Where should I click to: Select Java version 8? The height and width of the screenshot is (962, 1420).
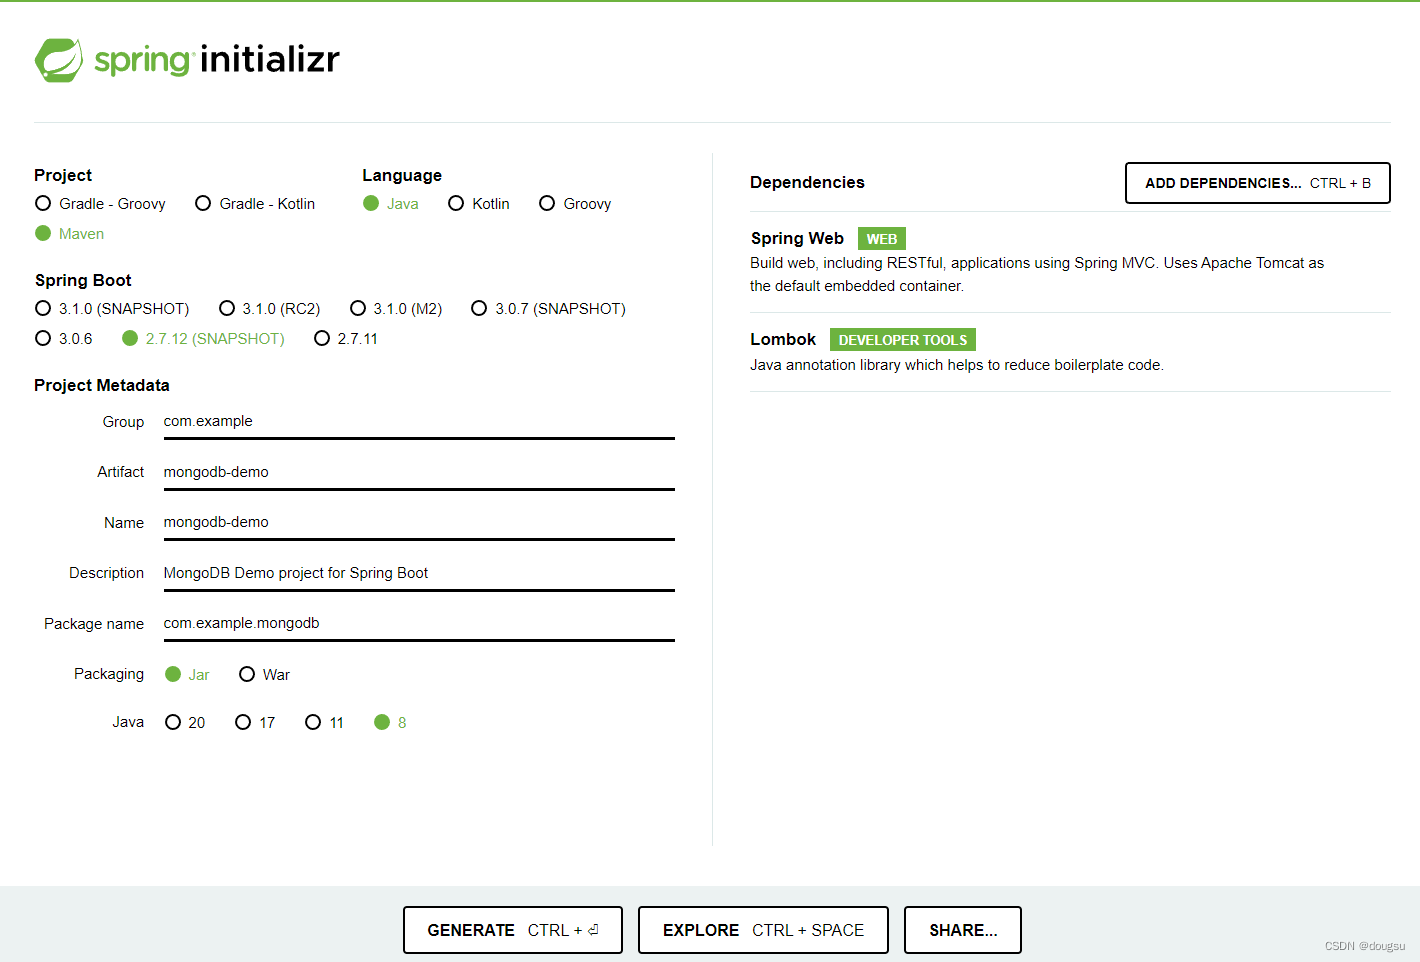click(390, 723)
